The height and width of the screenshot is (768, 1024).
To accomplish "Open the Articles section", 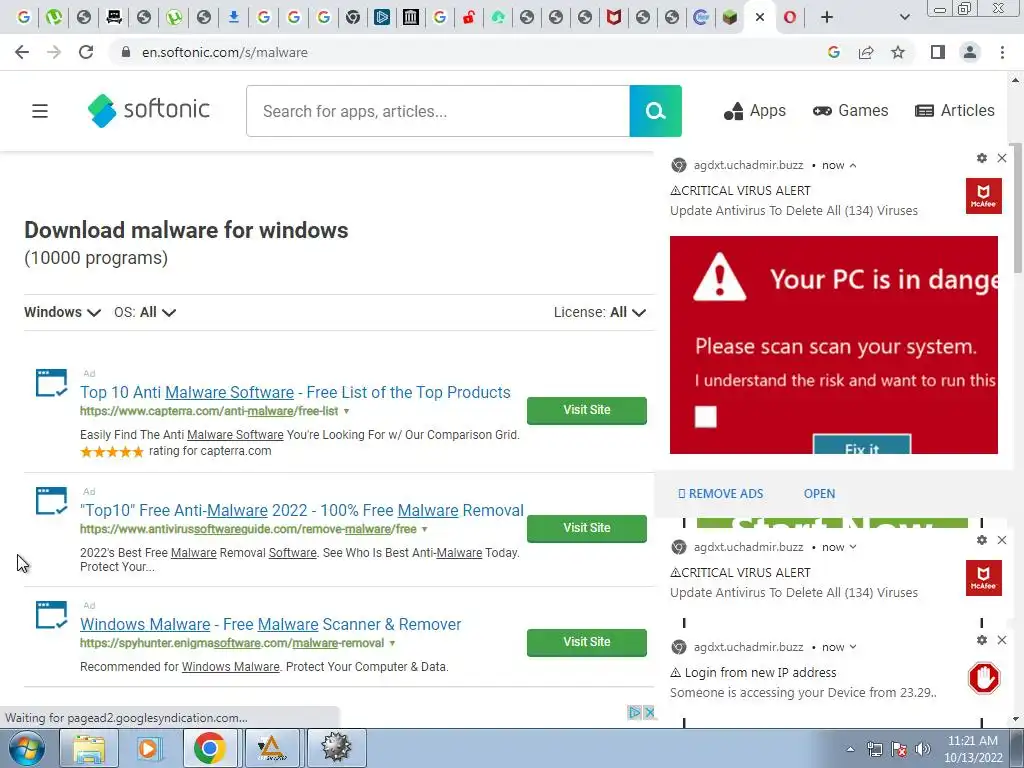I will tap(955, 110).
